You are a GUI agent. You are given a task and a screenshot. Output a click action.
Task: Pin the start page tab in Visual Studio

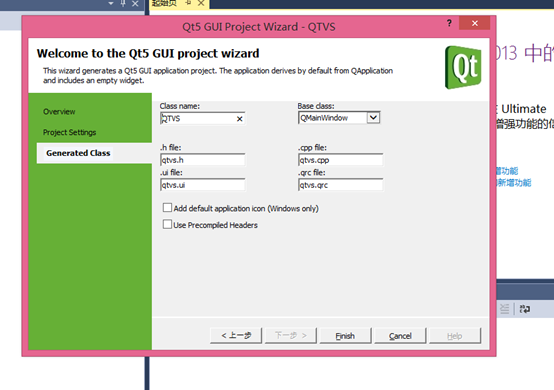coord(188,3)
